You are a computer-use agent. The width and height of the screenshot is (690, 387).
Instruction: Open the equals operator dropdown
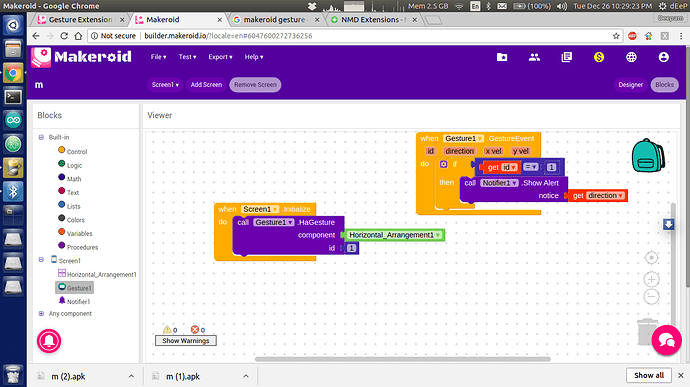(x=531, y=167)
